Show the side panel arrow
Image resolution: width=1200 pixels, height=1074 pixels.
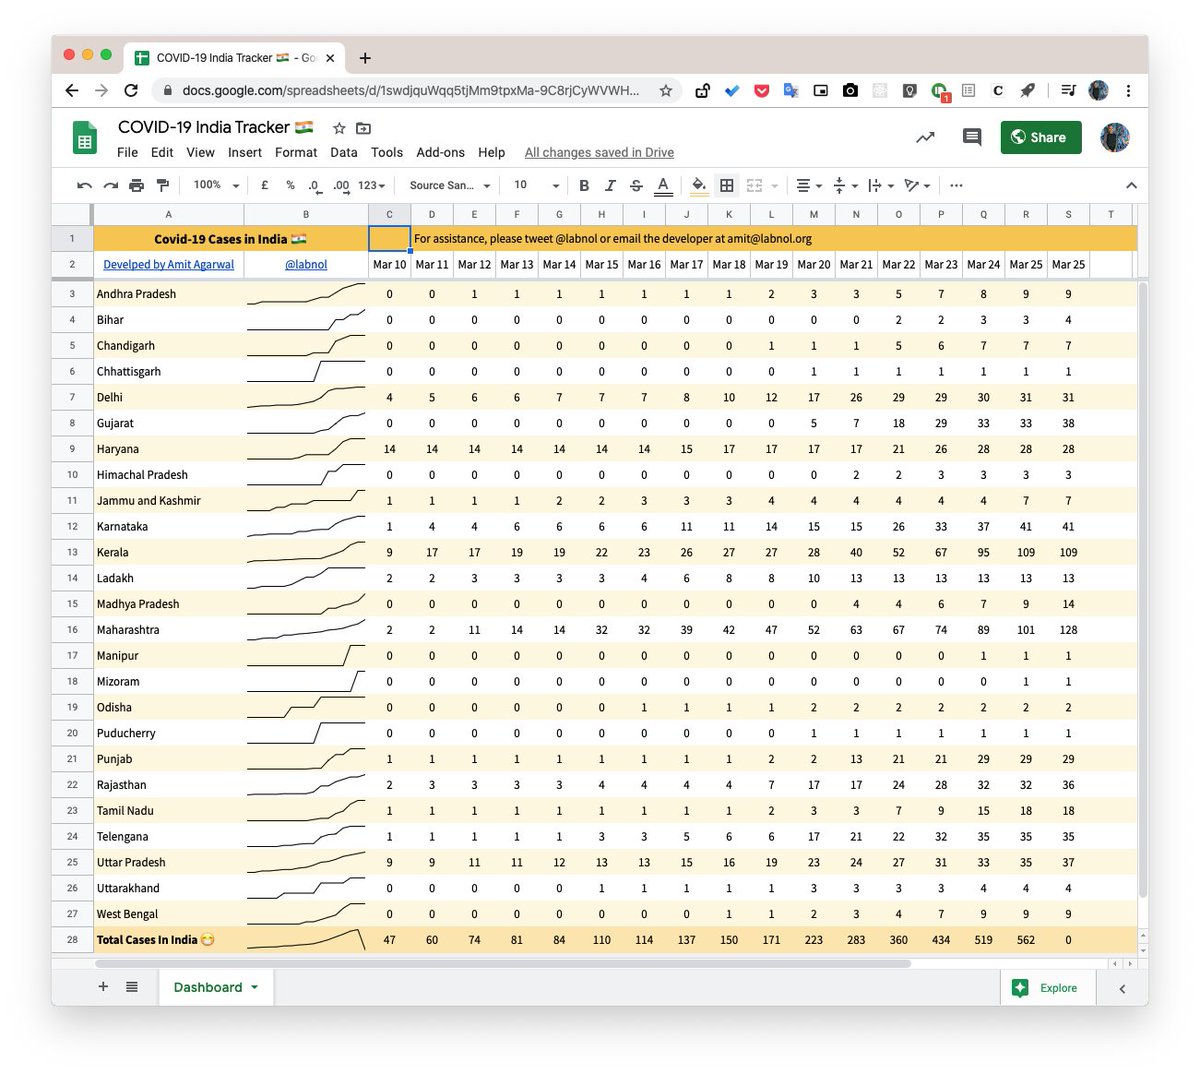1122,988
